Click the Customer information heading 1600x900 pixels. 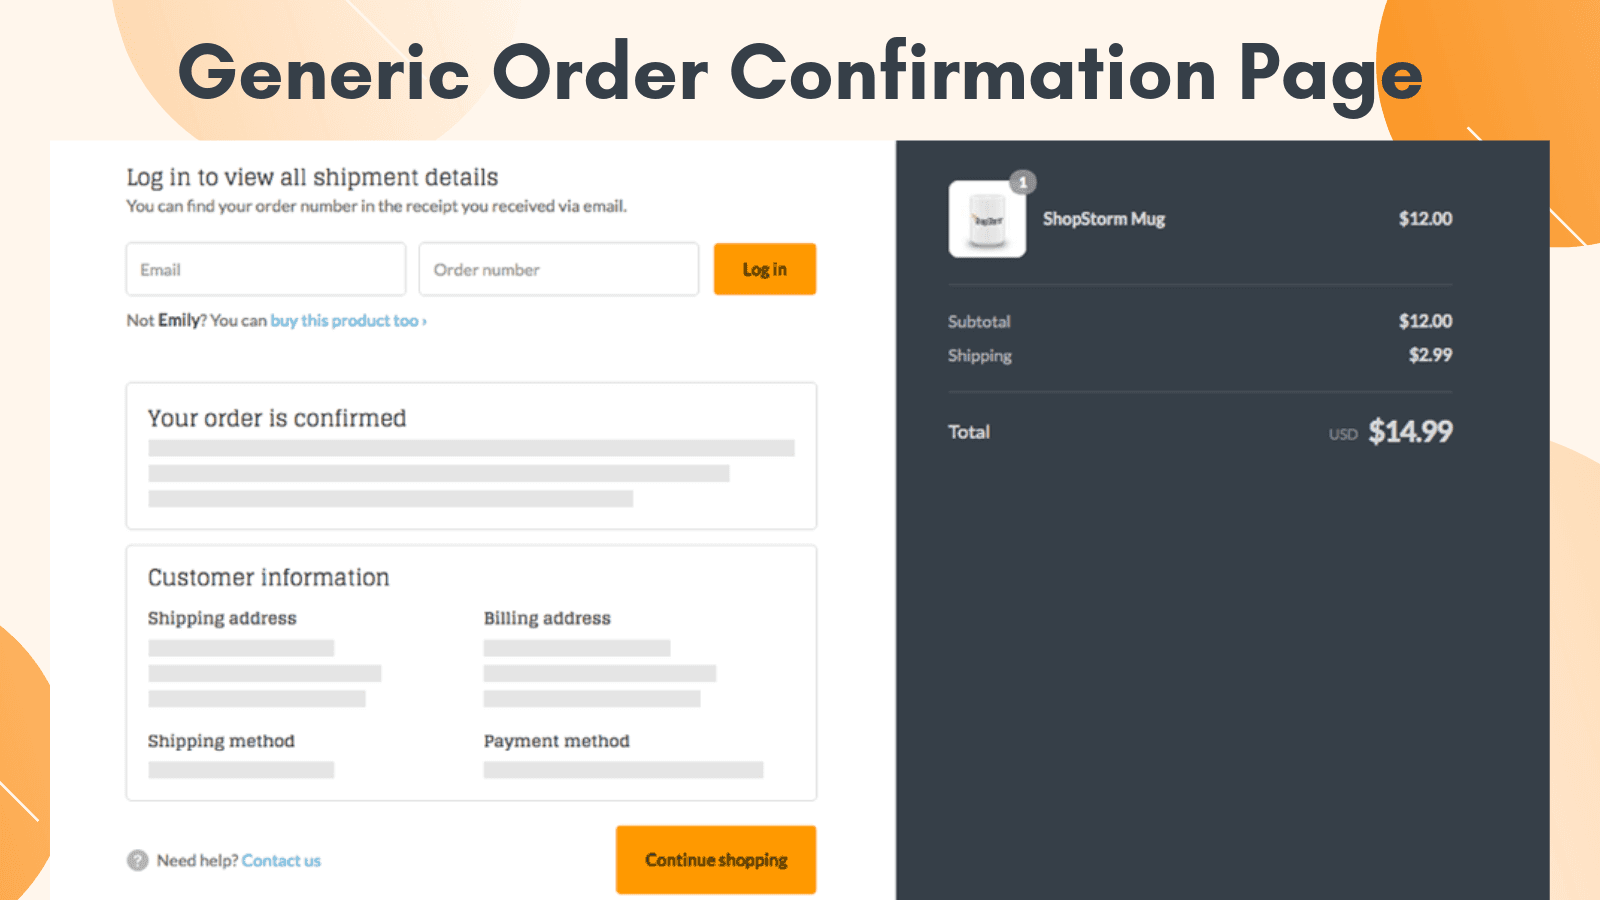[268, 577]
